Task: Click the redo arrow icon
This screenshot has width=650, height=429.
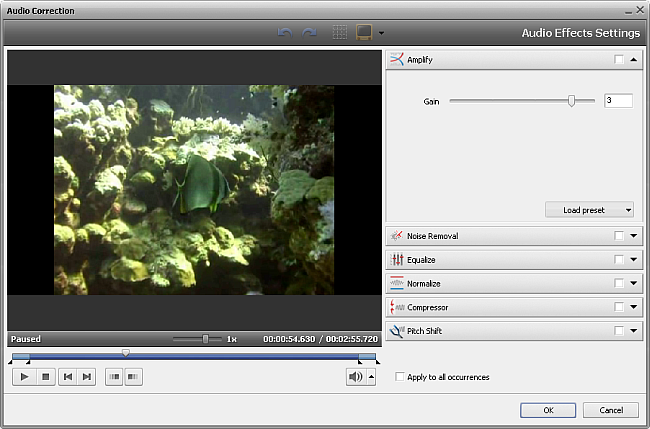Action: tap(309, 32)
